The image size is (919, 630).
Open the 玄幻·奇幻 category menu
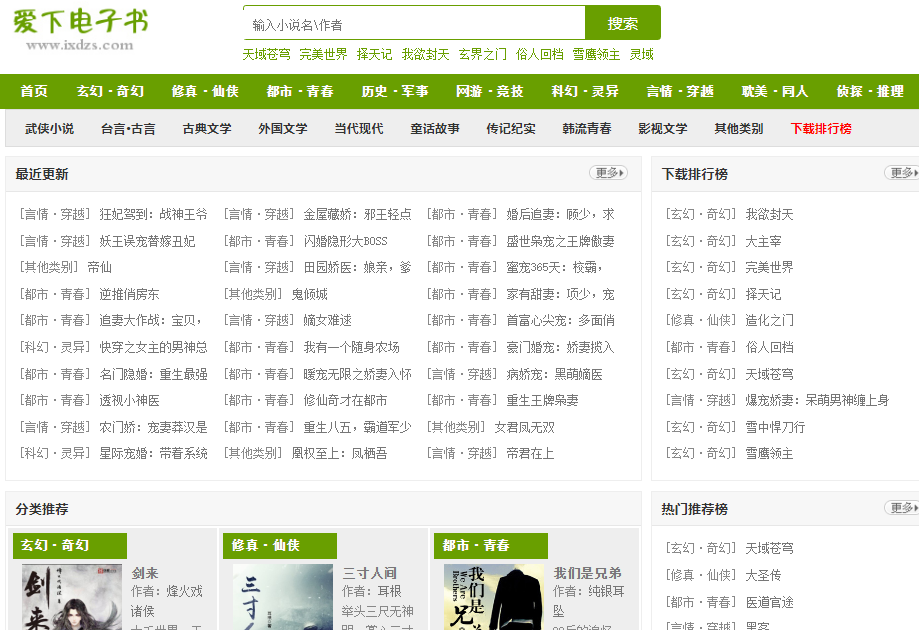[110, 91]
